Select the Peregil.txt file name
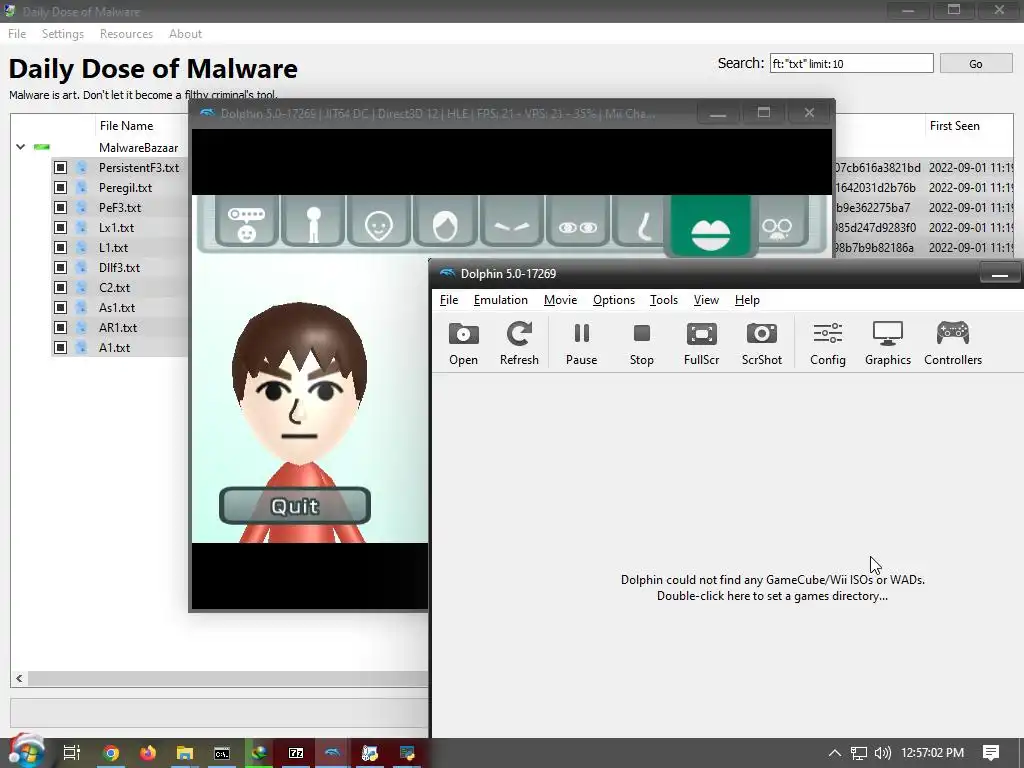Viewport: 1024px width, 768px height. pyautogui.click(x=125, y=187)
